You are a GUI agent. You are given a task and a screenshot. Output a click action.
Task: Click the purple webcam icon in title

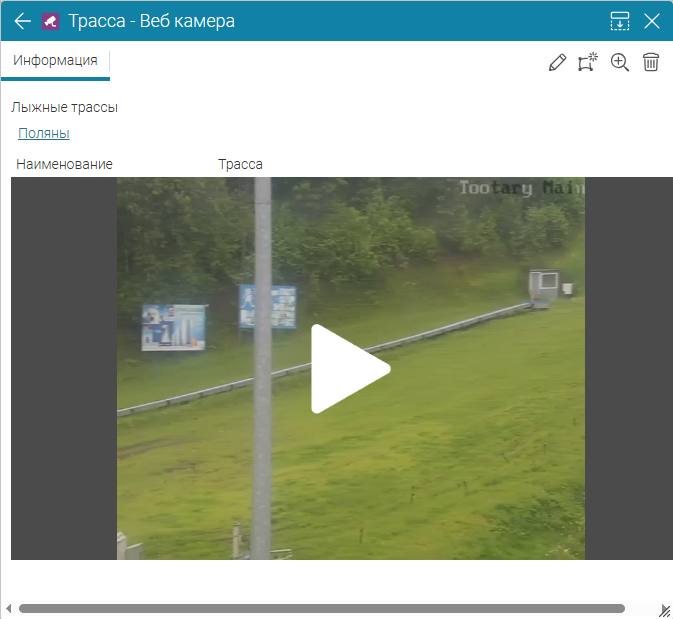50,20
